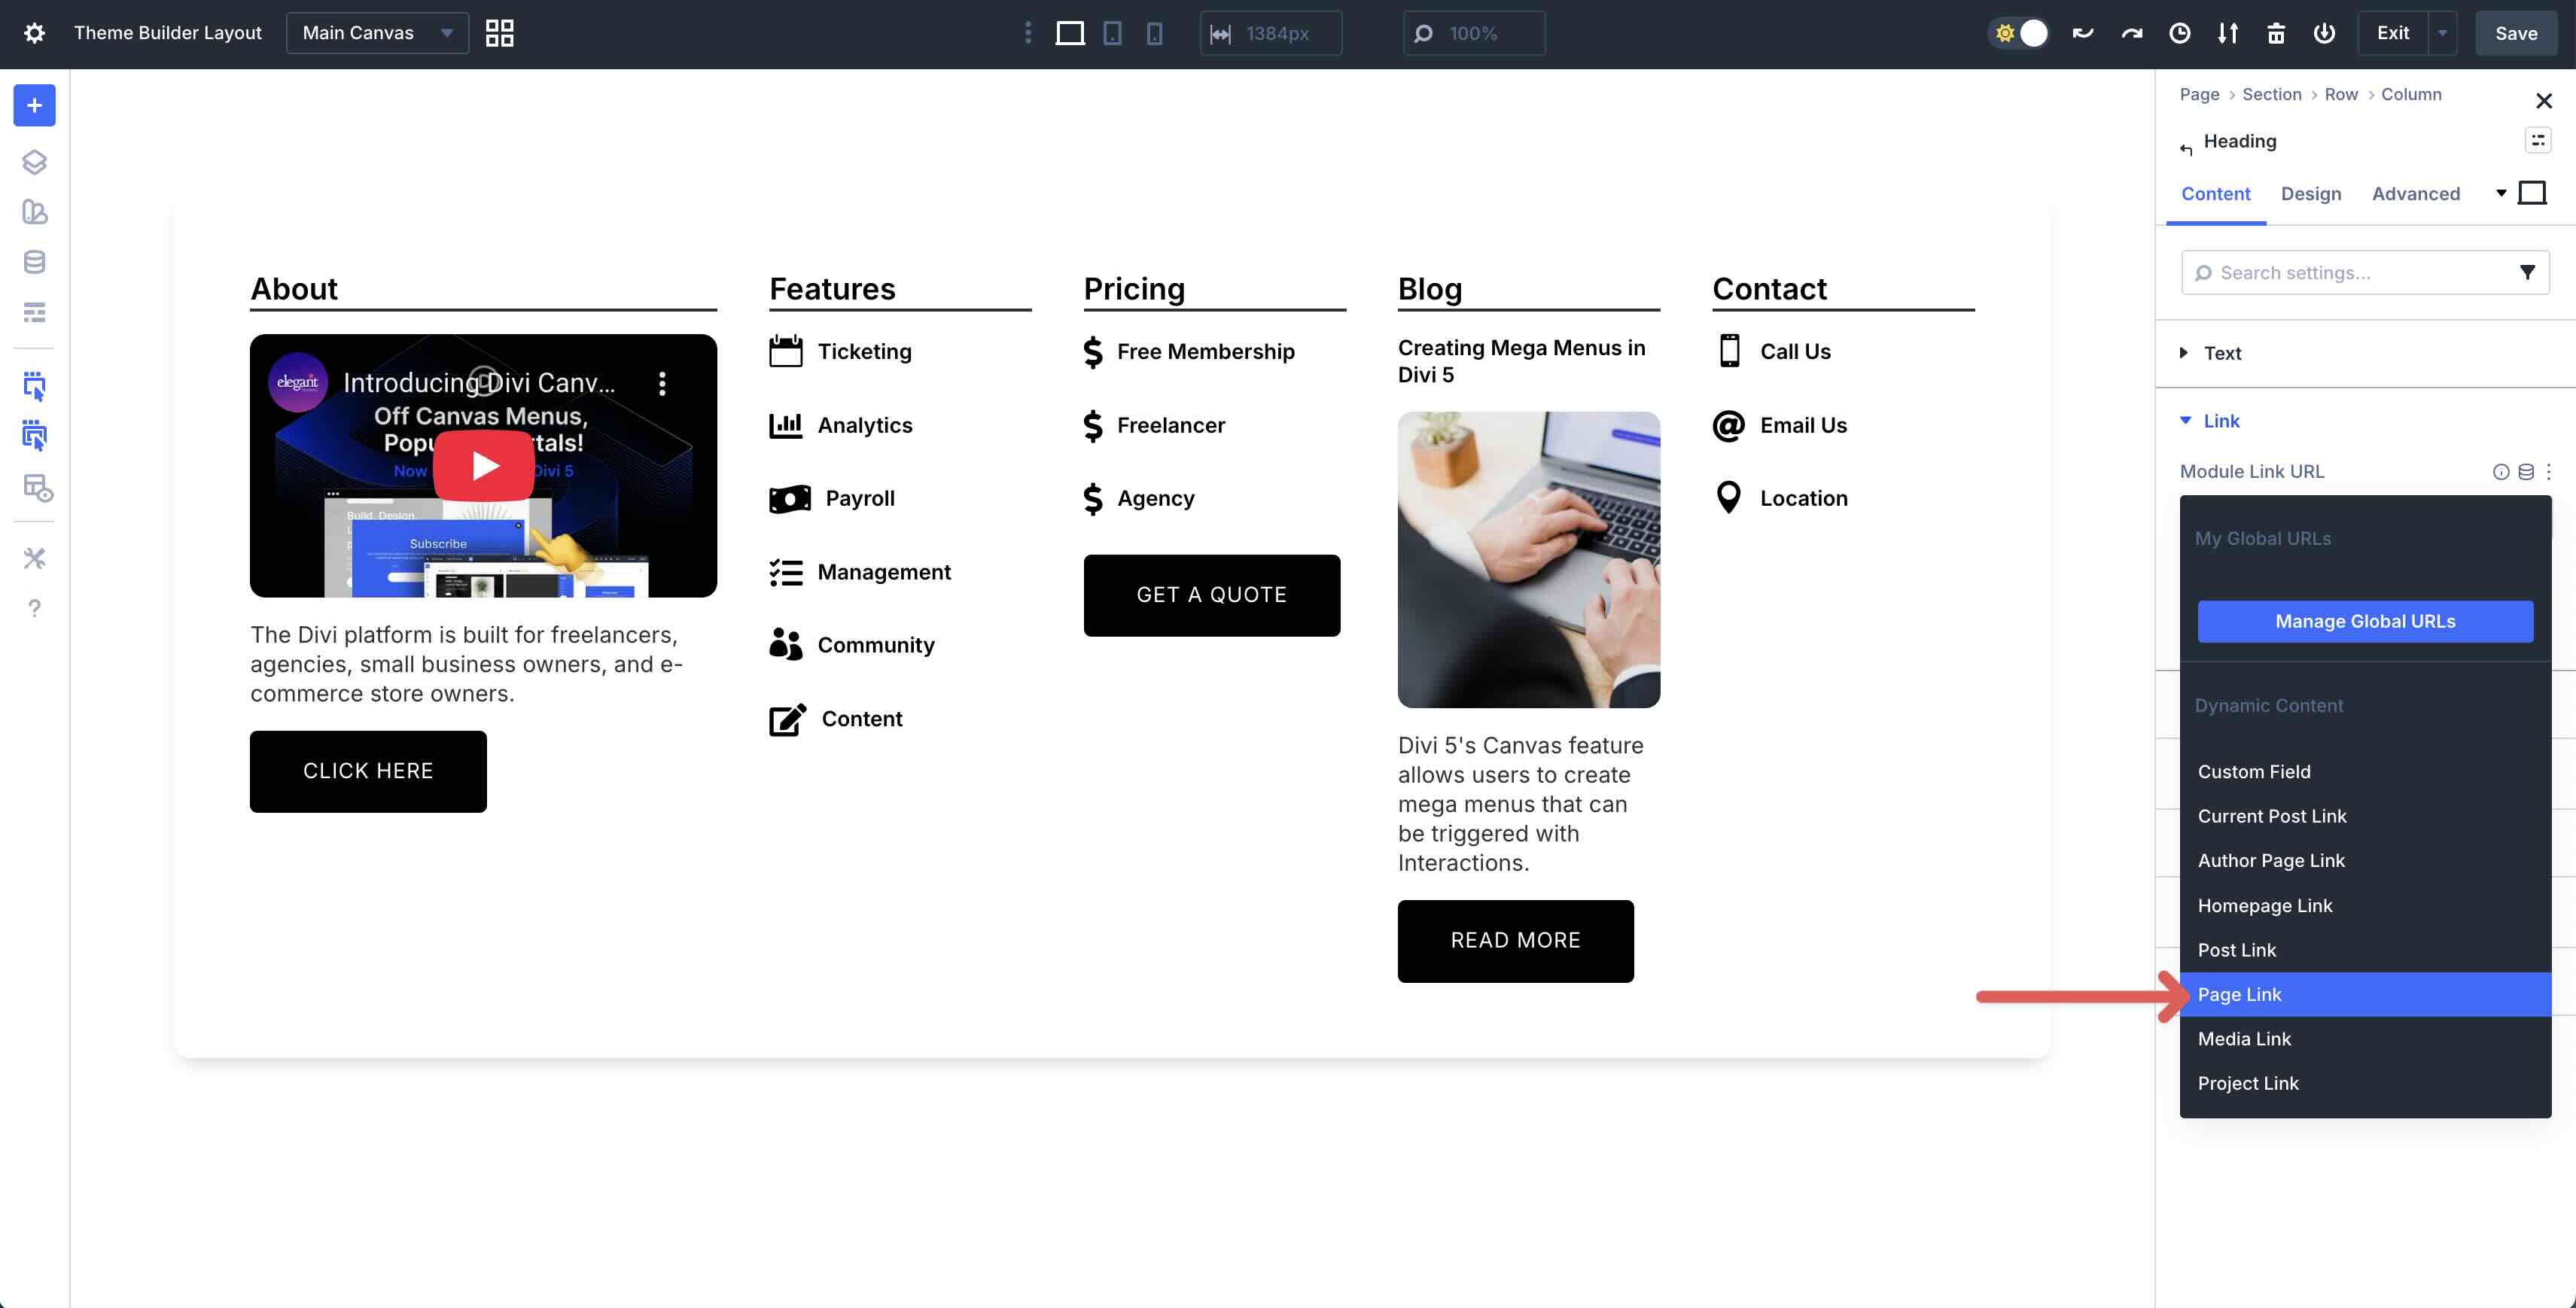Click the filter icon in settings search
Viewport: 2576px width, 1308px height.
click(2527, 272)
